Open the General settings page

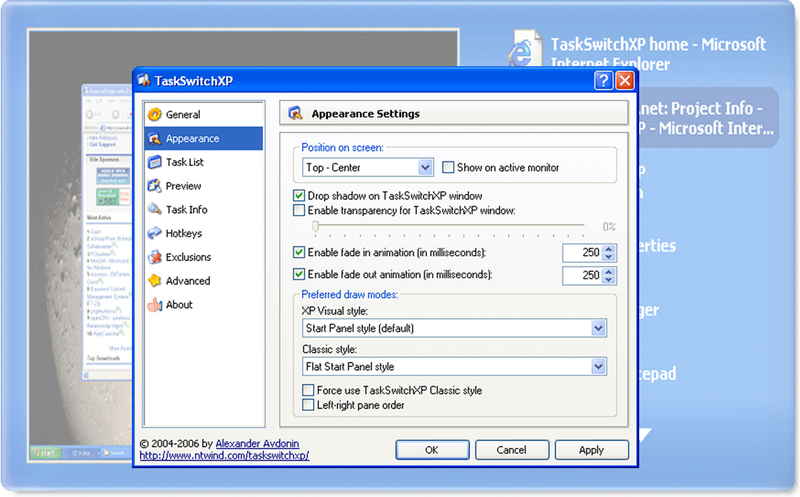[x=183, y=114]
